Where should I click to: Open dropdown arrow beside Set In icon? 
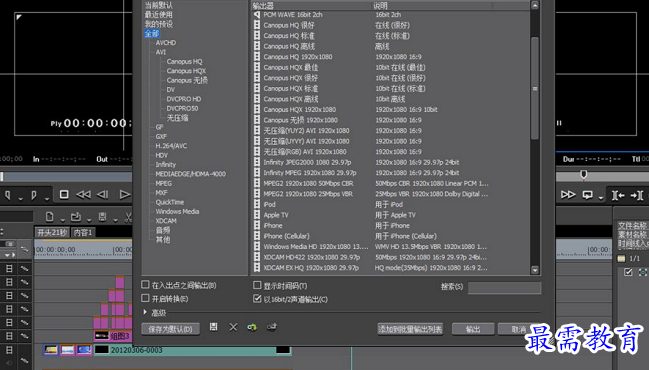[20, 199]
